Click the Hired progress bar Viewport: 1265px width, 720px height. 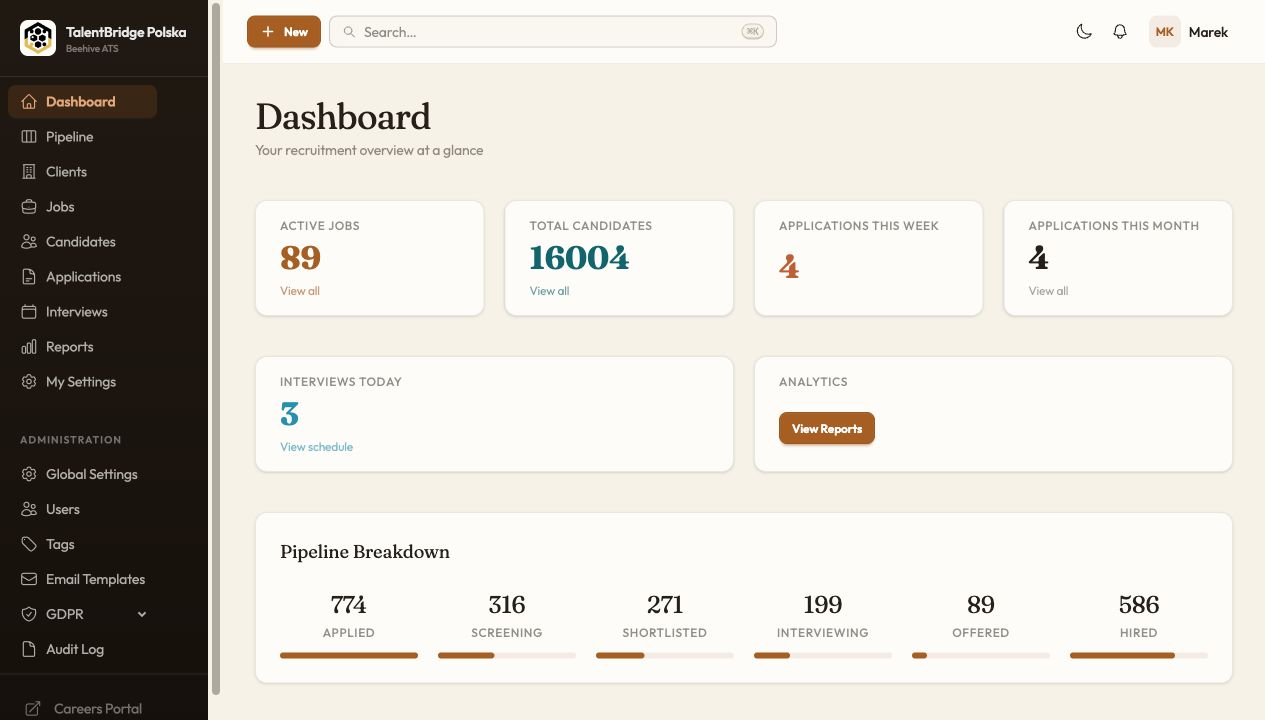1139,656
